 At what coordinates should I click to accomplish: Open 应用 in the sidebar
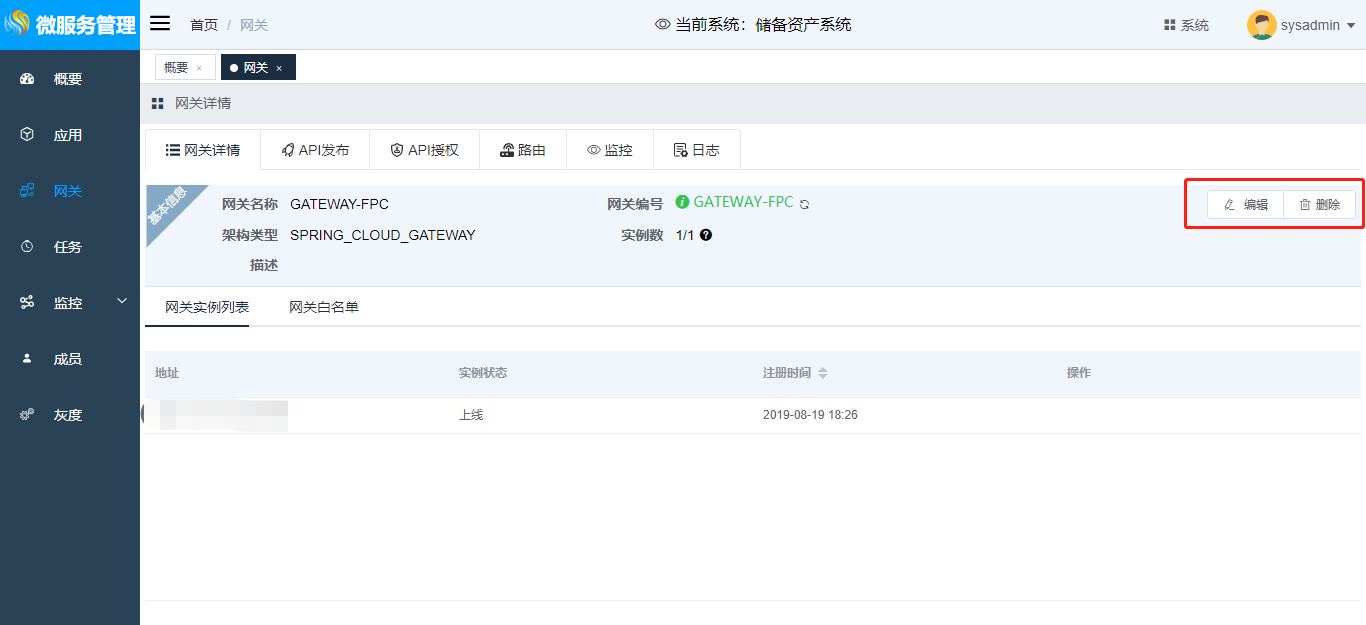point(68,135)
